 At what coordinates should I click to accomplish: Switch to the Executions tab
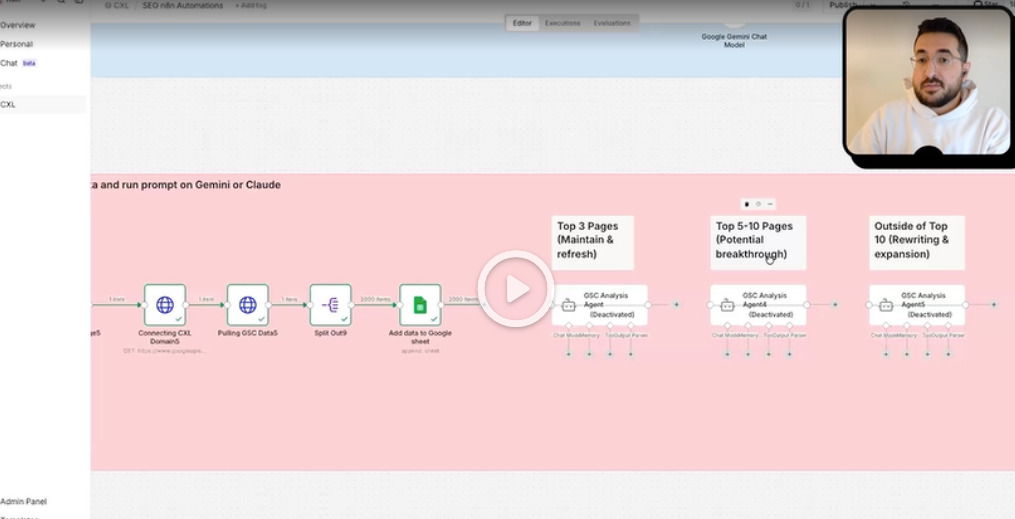click(562, 23)
